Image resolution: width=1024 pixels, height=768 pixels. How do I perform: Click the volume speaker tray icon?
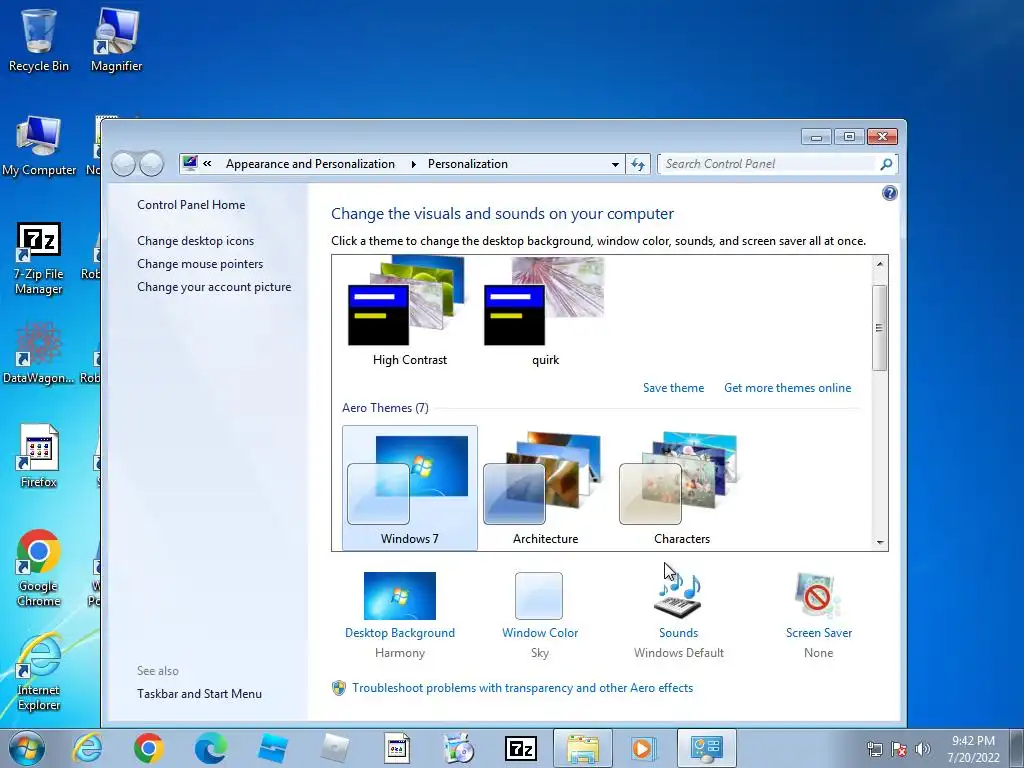pos(922,749)
